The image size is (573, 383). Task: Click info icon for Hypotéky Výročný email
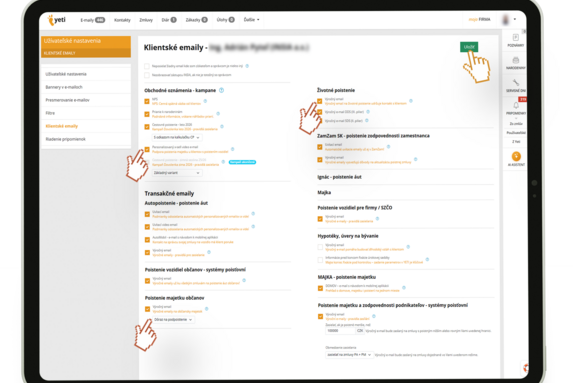tap(408, 247)
